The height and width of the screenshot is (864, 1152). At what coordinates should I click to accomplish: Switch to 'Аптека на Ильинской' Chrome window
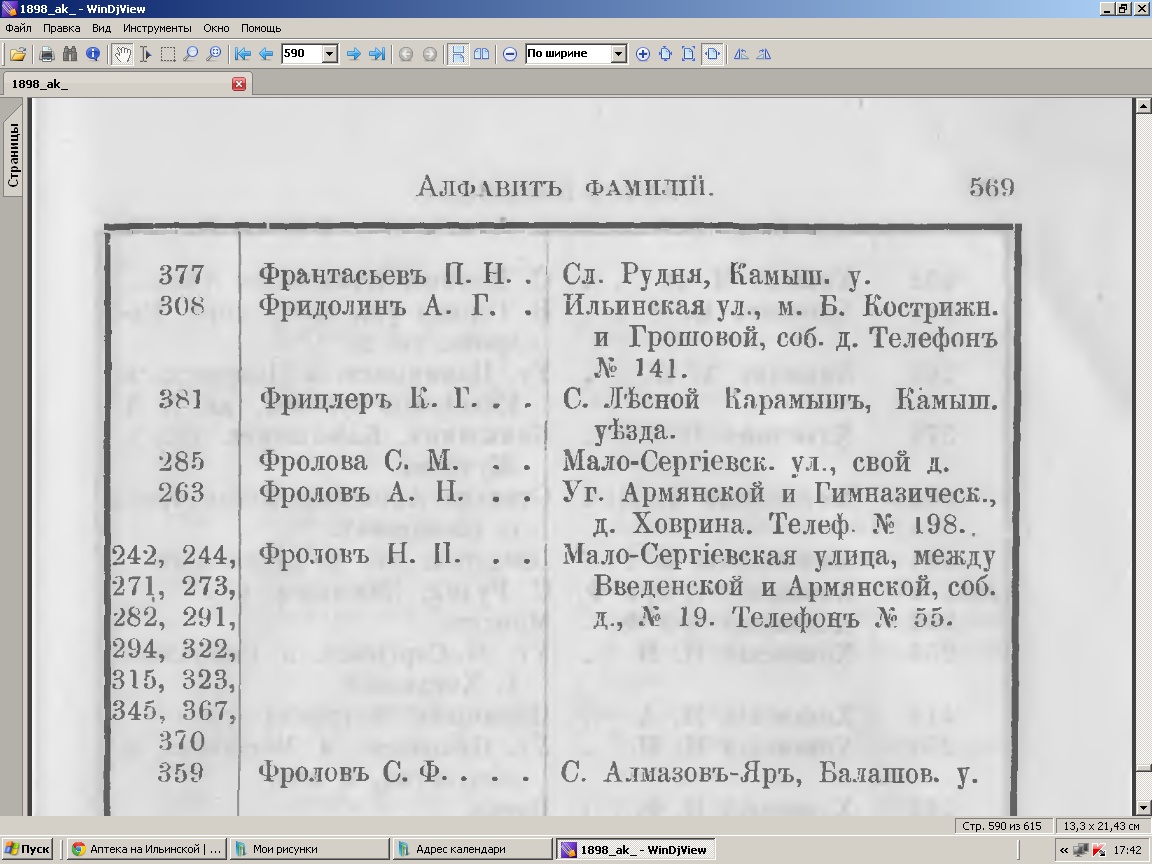click(145, 849)
